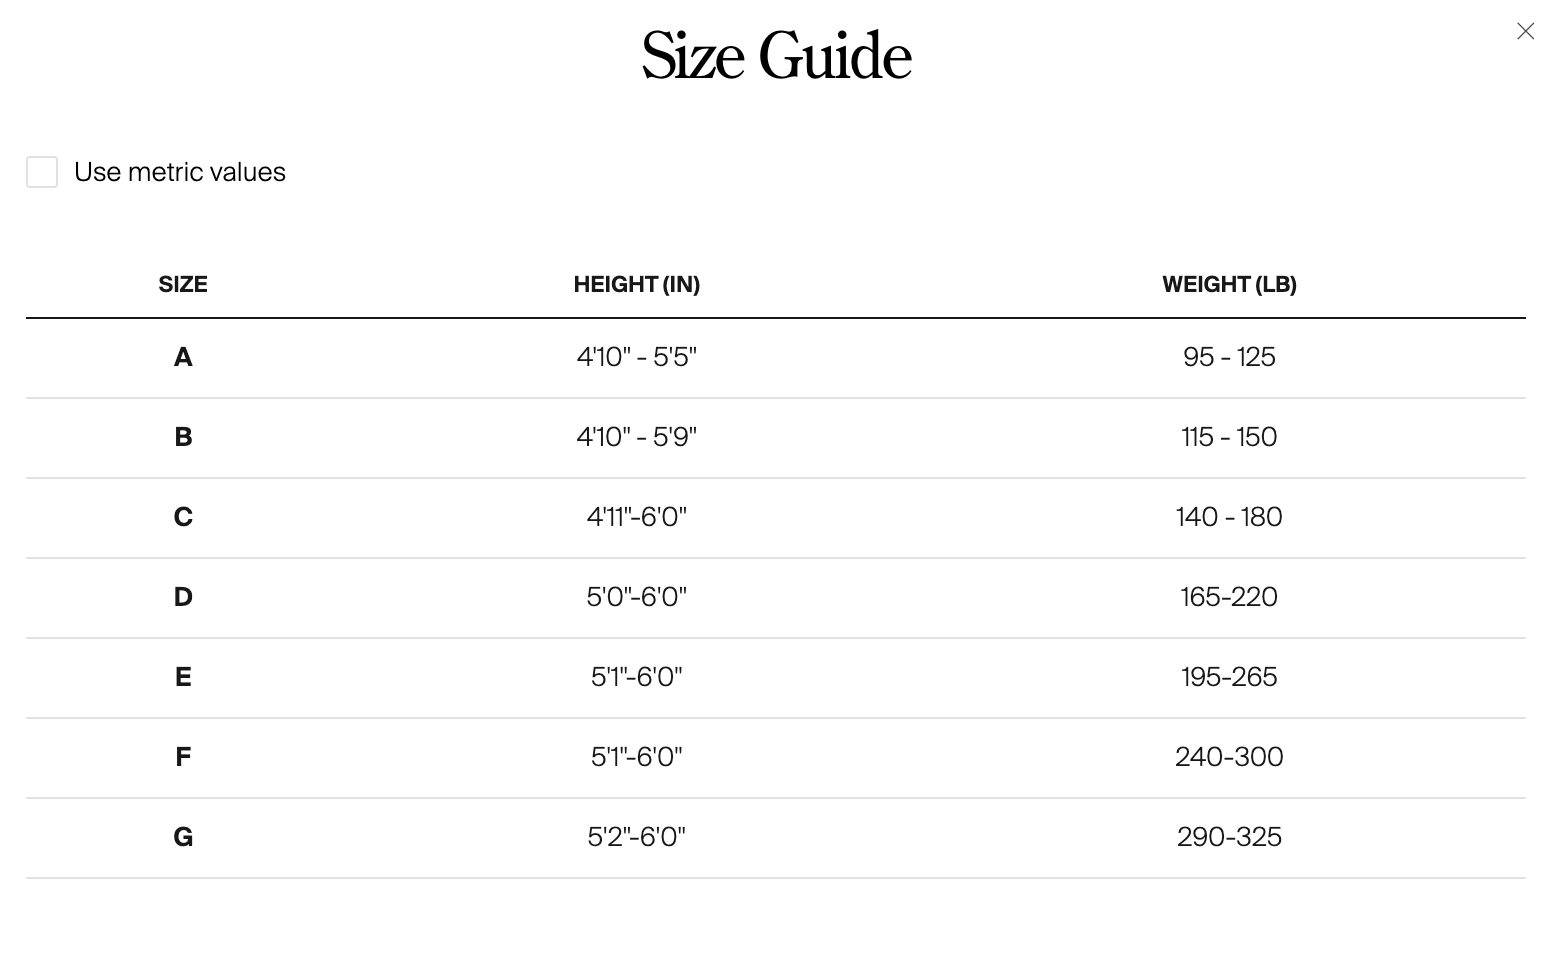Select the HEIGHT (IN) column header
The height and width of the screenshot is (974, 1558).
point(637,284)
